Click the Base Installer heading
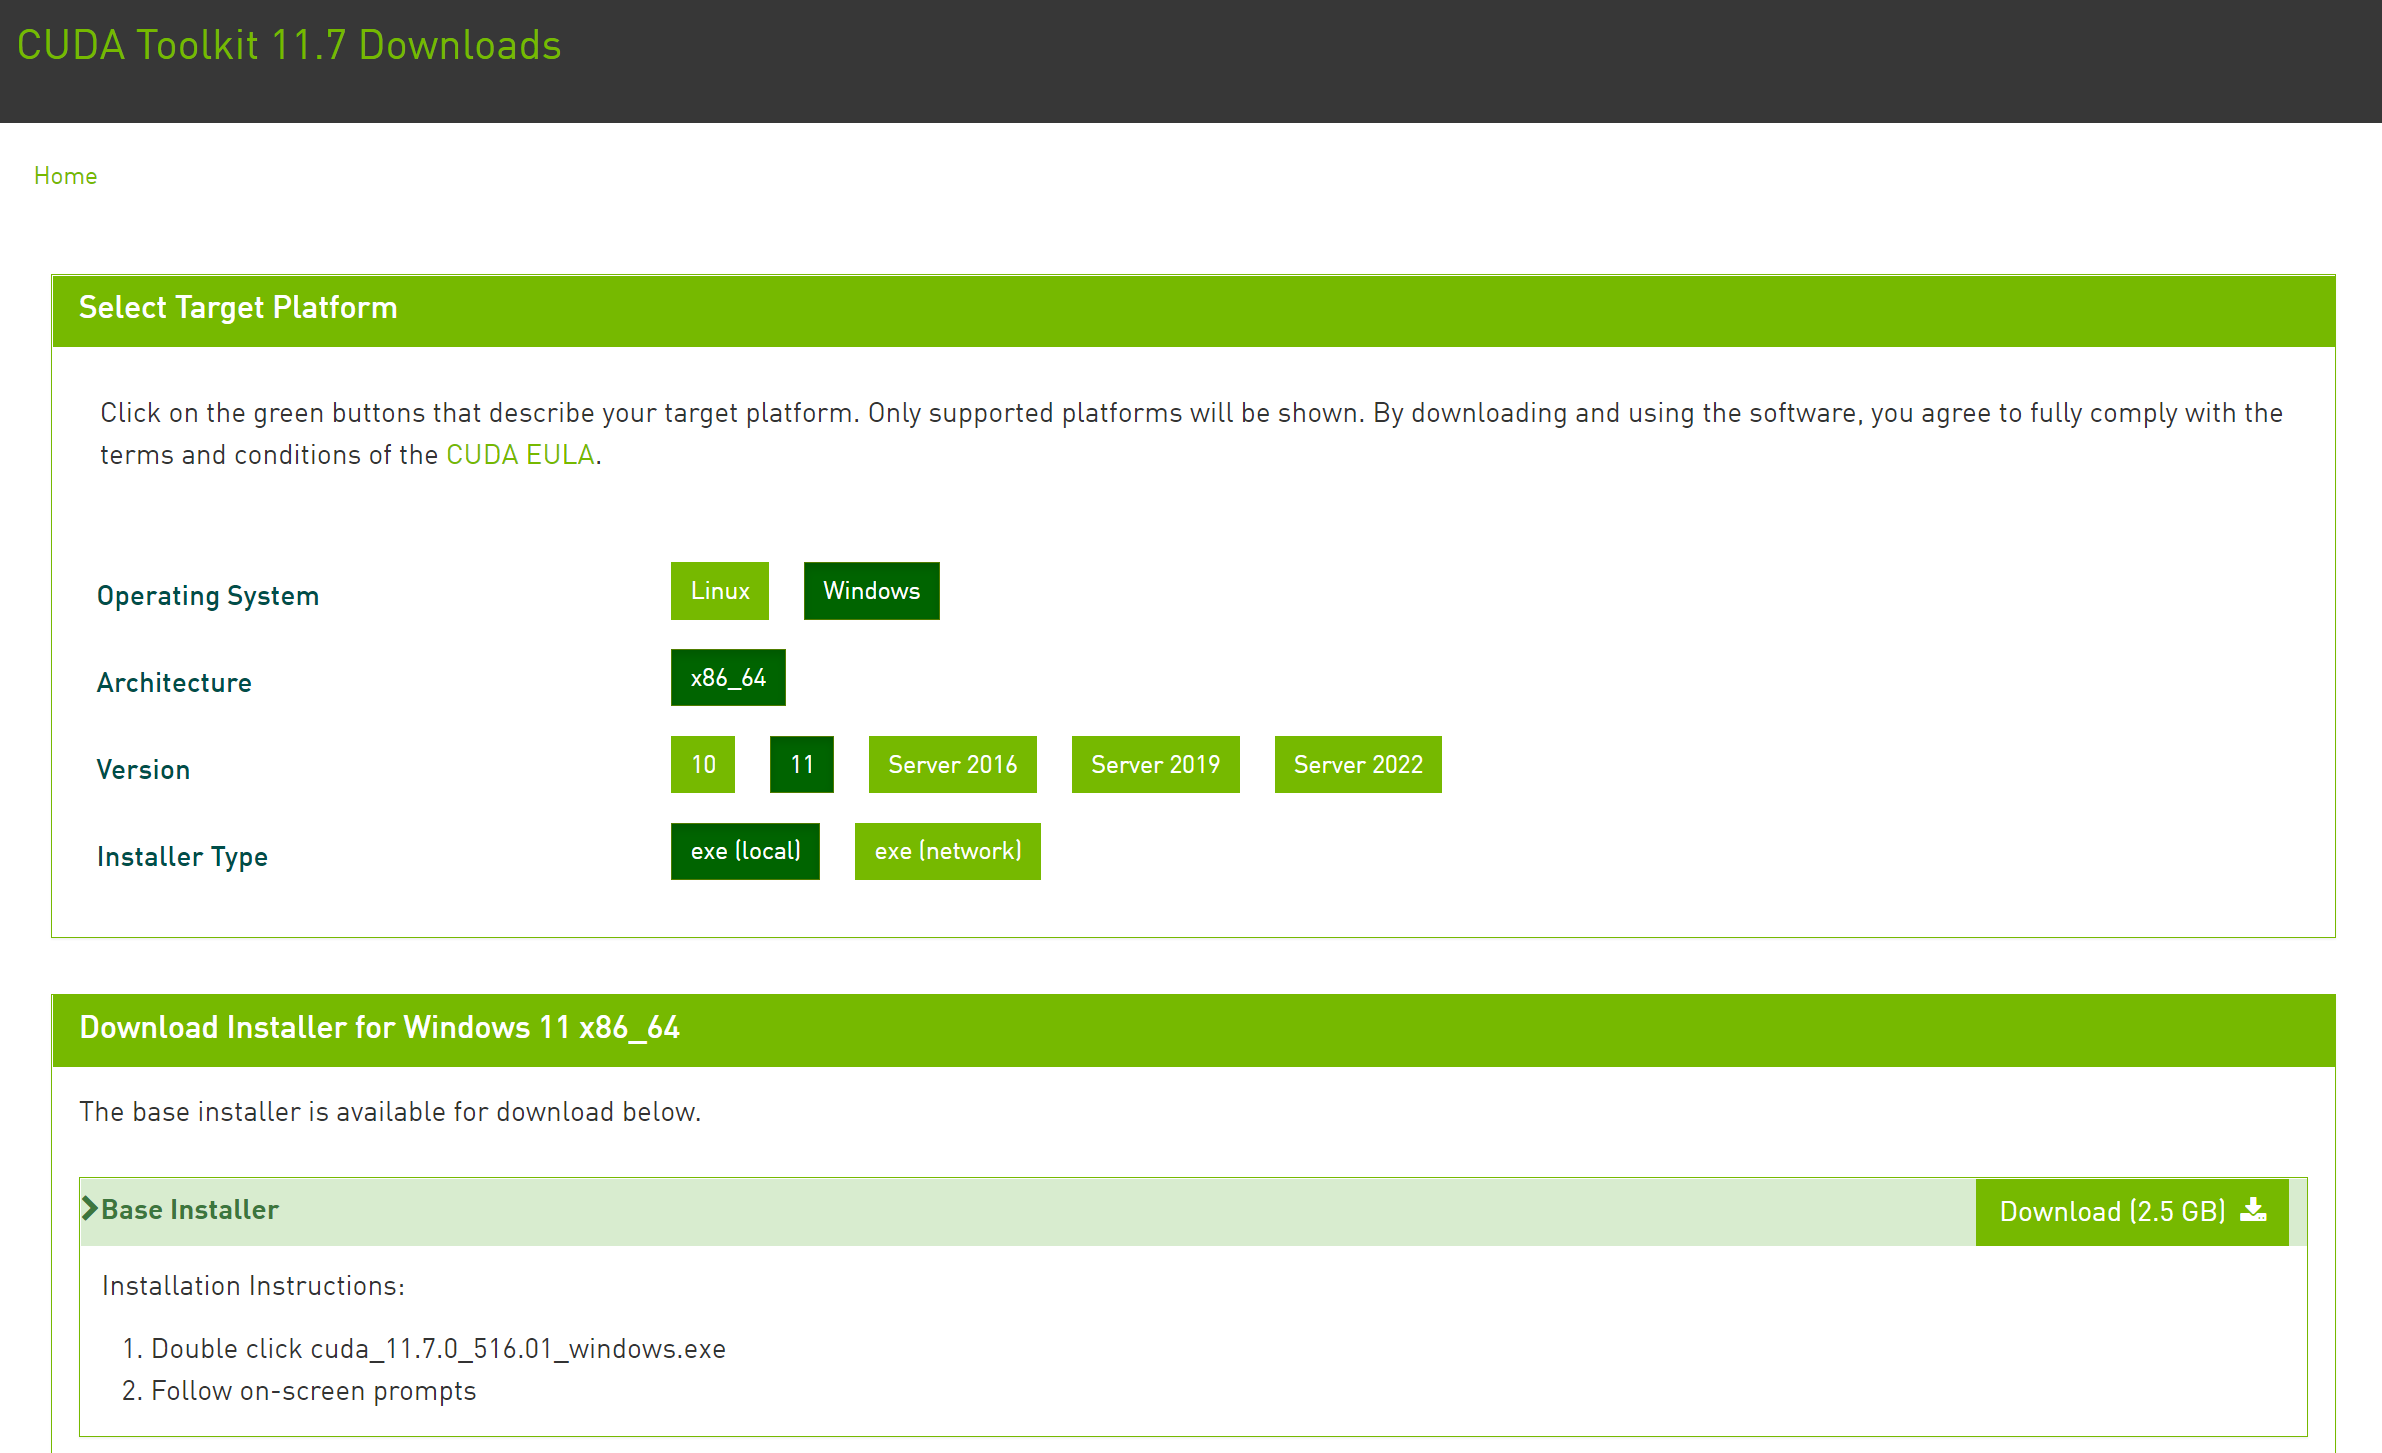This screenshot has height=1453, width=2382. pos(190,1210)
